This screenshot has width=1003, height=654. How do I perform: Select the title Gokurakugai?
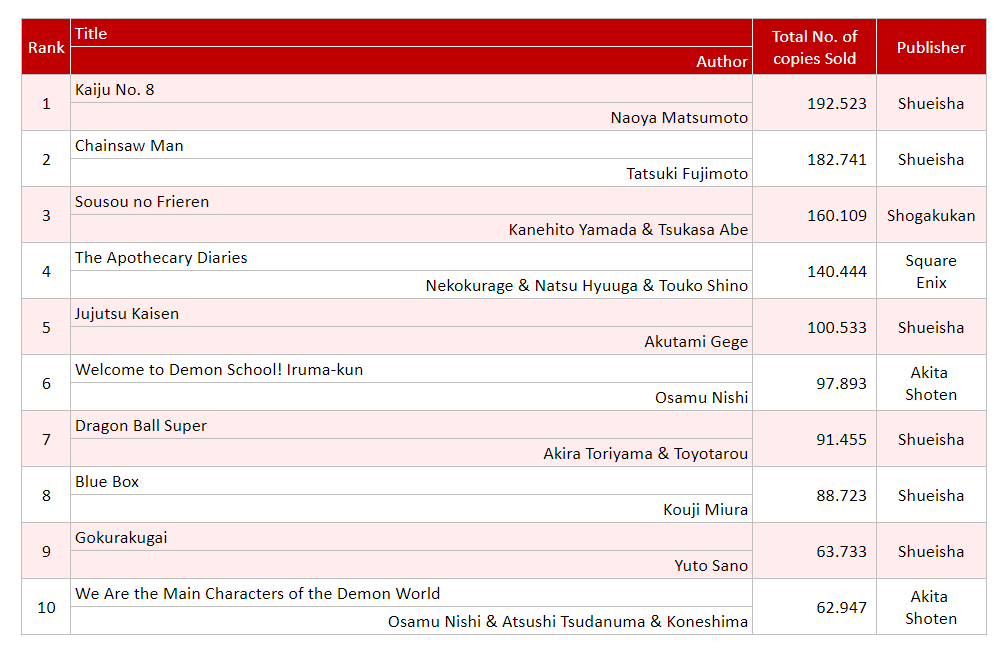tap(121, 538)
